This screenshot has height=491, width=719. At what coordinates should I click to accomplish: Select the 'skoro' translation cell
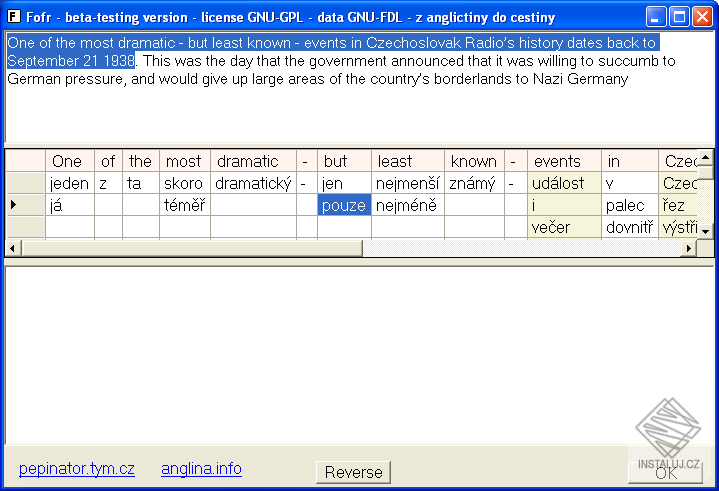click(x=185, y=183)
